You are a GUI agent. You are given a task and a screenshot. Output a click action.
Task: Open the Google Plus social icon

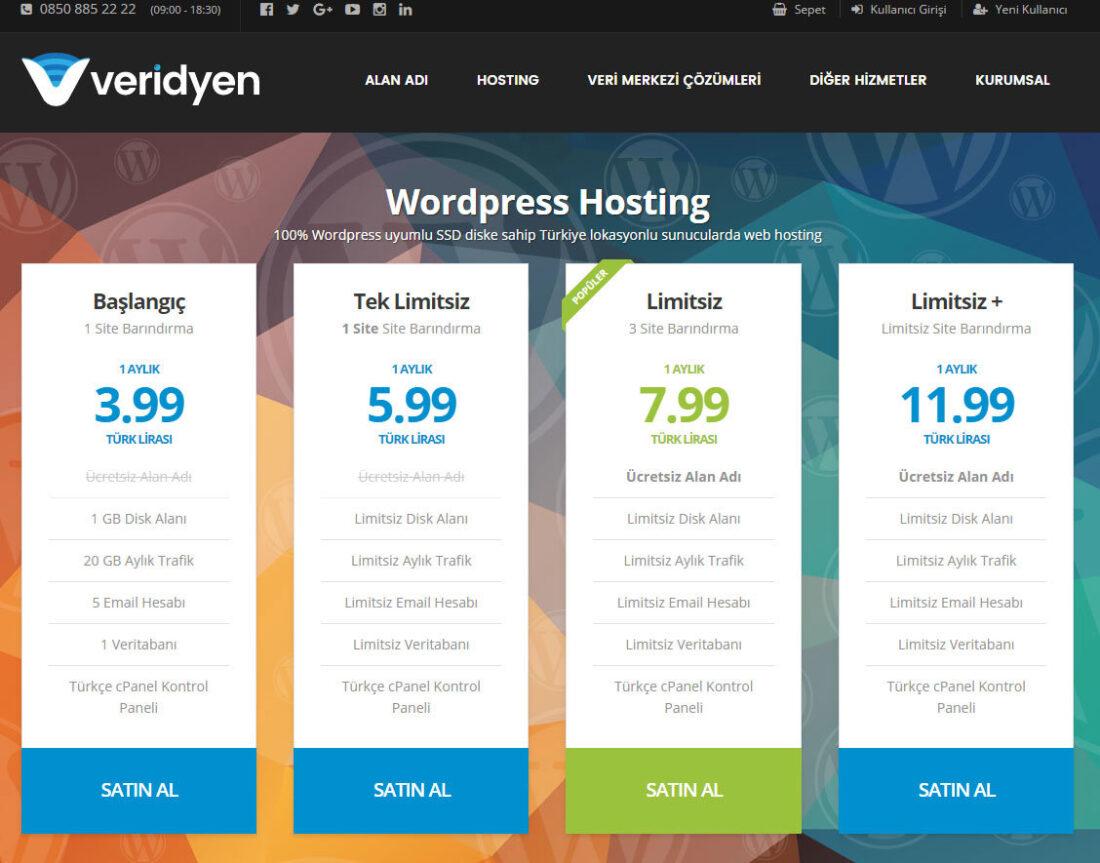(x=322, y=10)
